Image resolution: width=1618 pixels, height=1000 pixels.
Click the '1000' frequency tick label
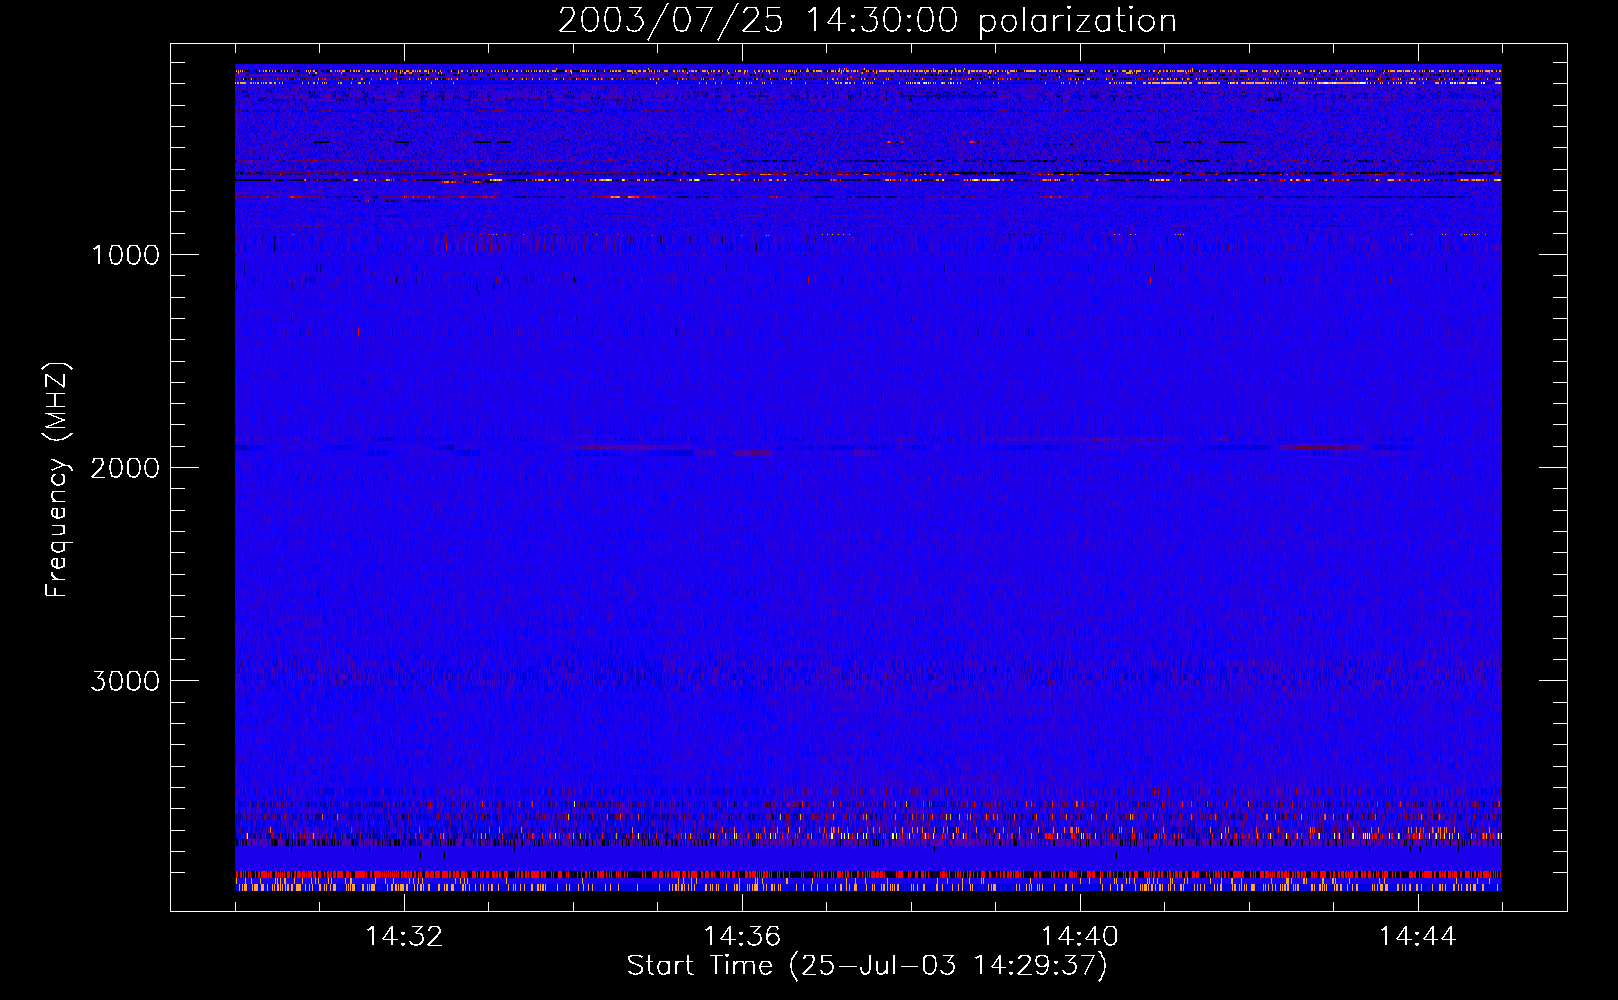[x=125, y=255]
